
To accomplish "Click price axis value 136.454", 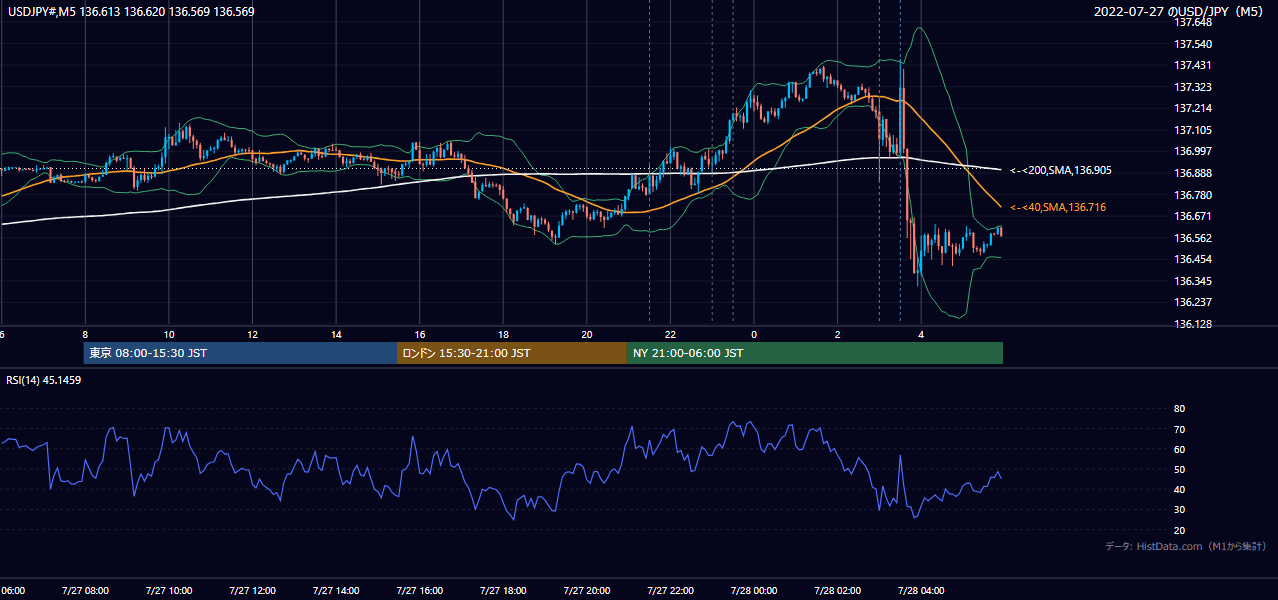I will pos(1193,259).
